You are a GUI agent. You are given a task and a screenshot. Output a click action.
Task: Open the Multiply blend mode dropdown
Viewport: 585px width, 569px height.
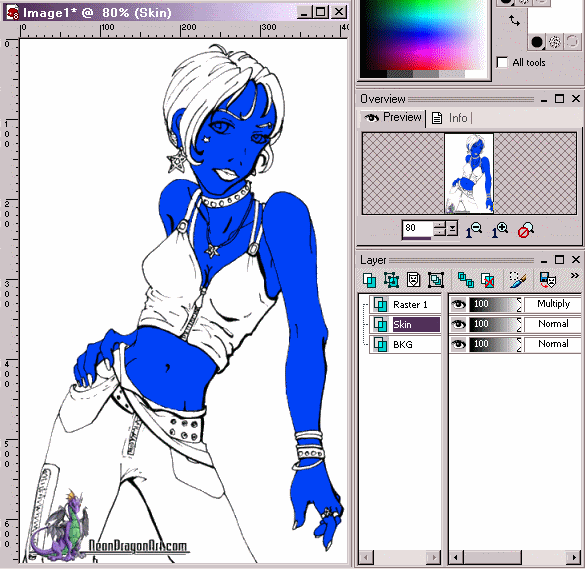[x=553, y=304]
